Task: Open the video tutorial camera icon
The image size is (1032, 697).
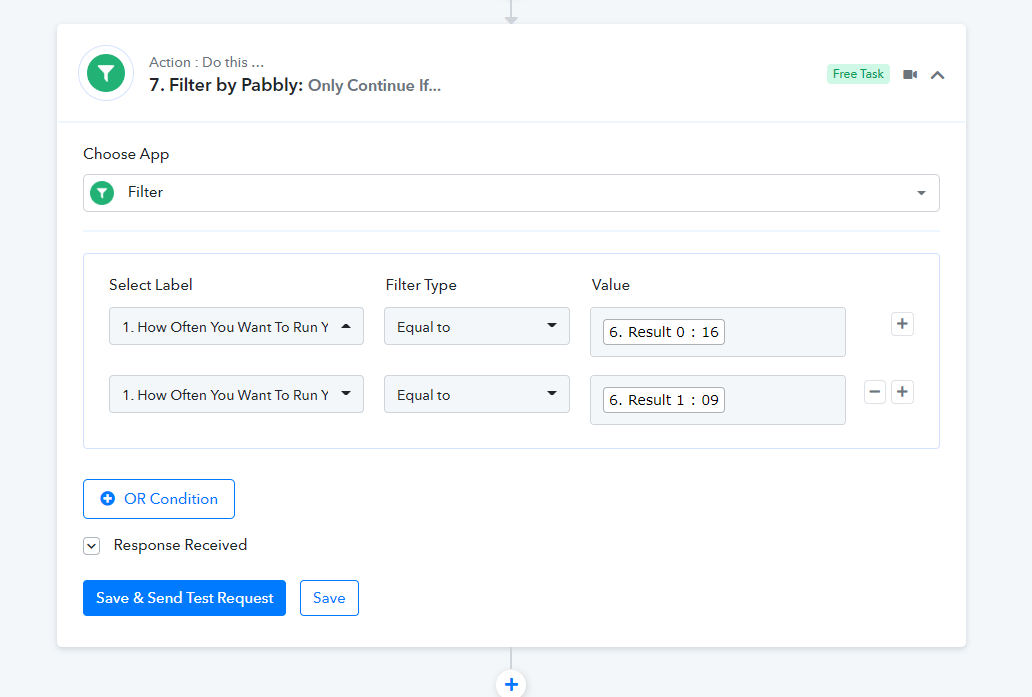Action: [910, 74]
